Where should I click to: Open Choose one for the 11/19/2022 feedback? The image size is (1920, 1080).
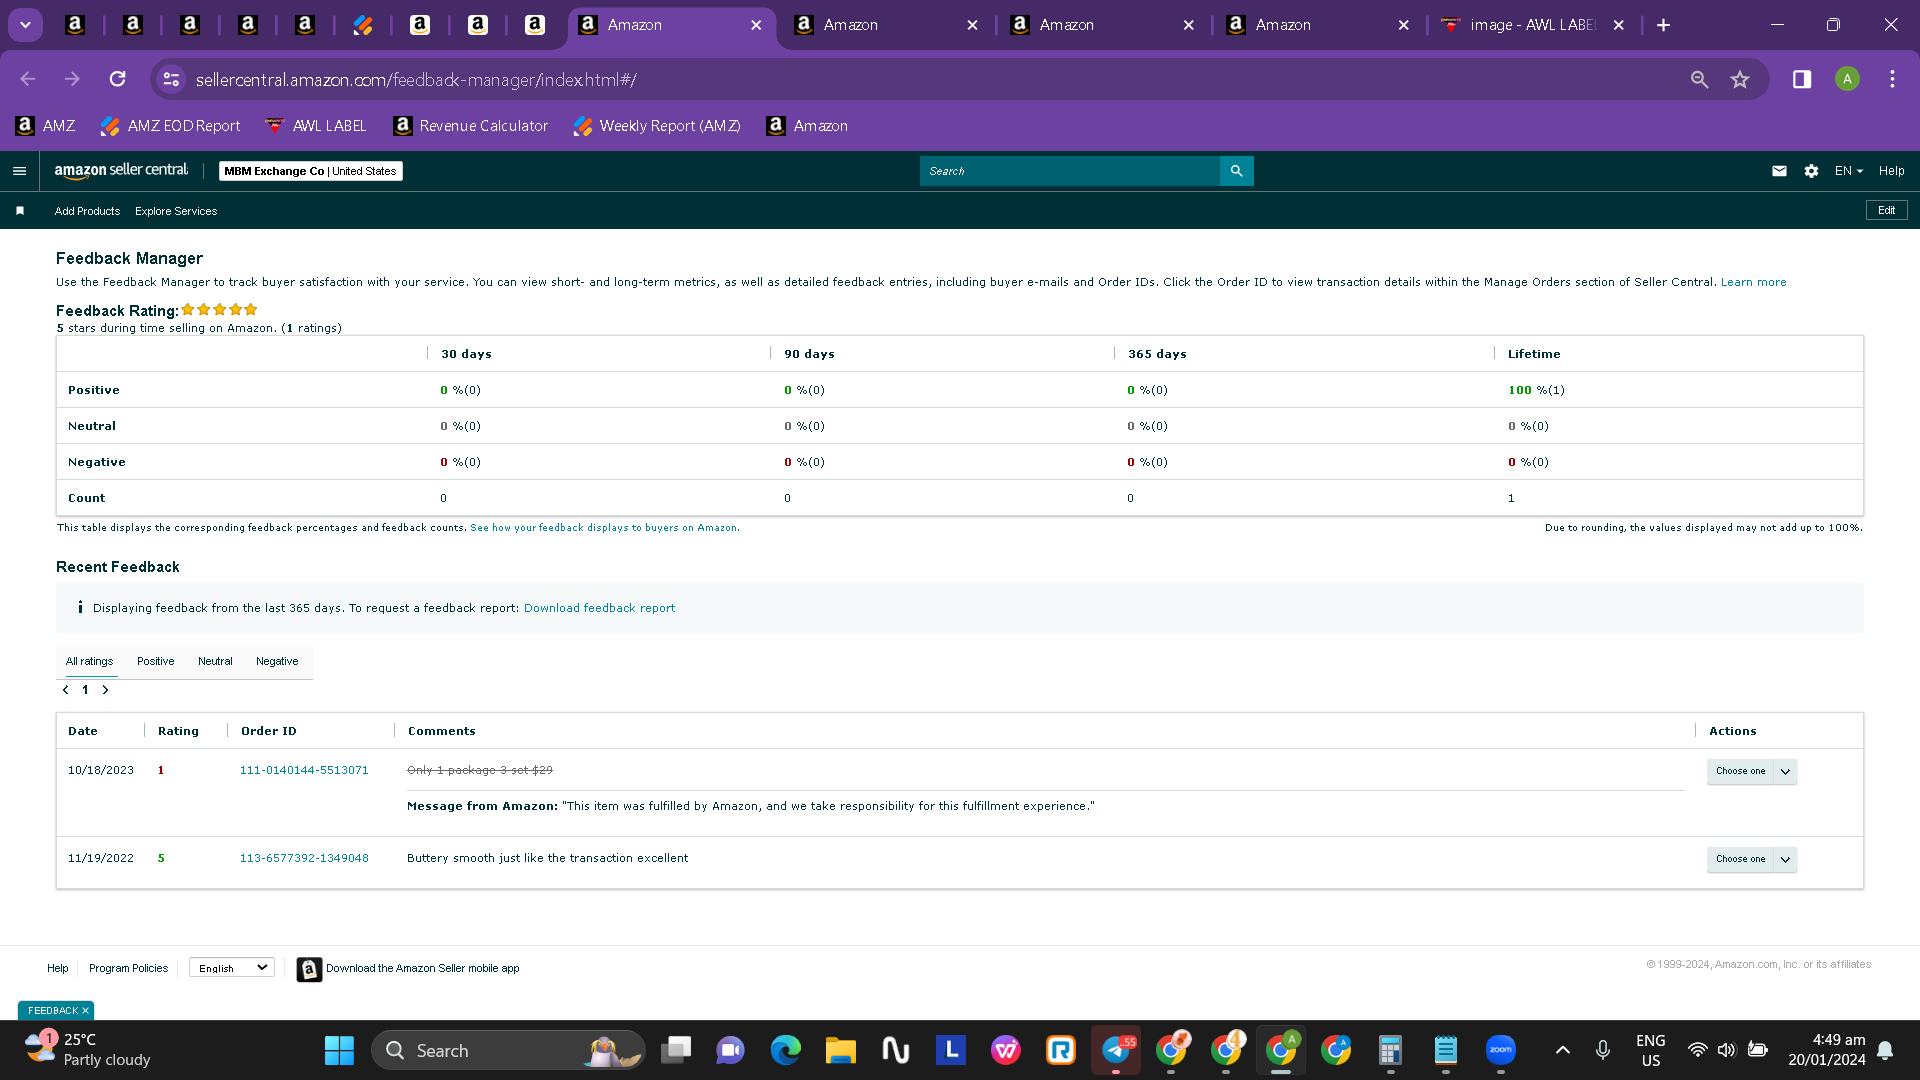tap(1740, 859)
